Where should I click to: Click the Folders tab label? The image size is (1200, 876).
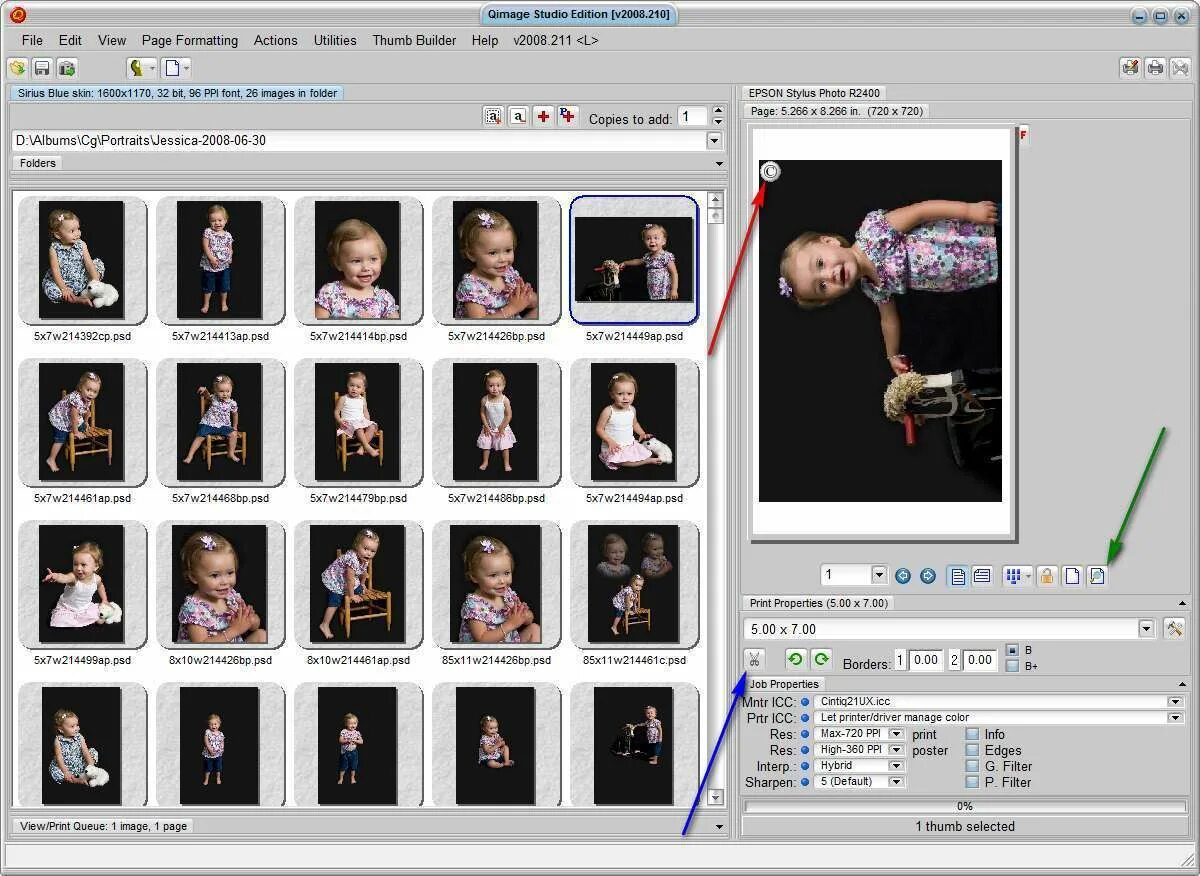[38, 163]
